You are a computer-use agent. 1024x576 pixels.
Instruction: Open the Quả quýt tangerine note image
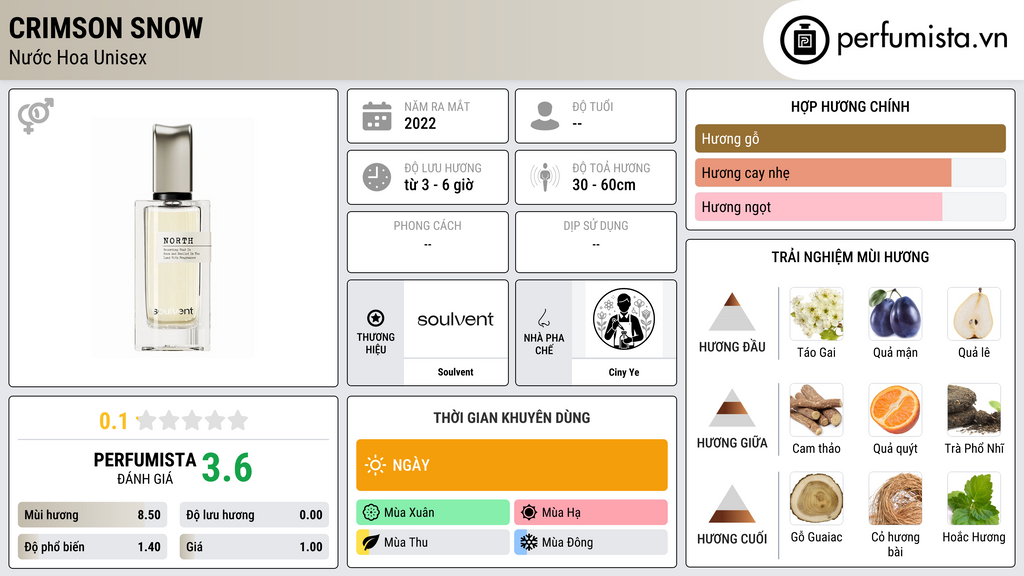coord(895,410)
